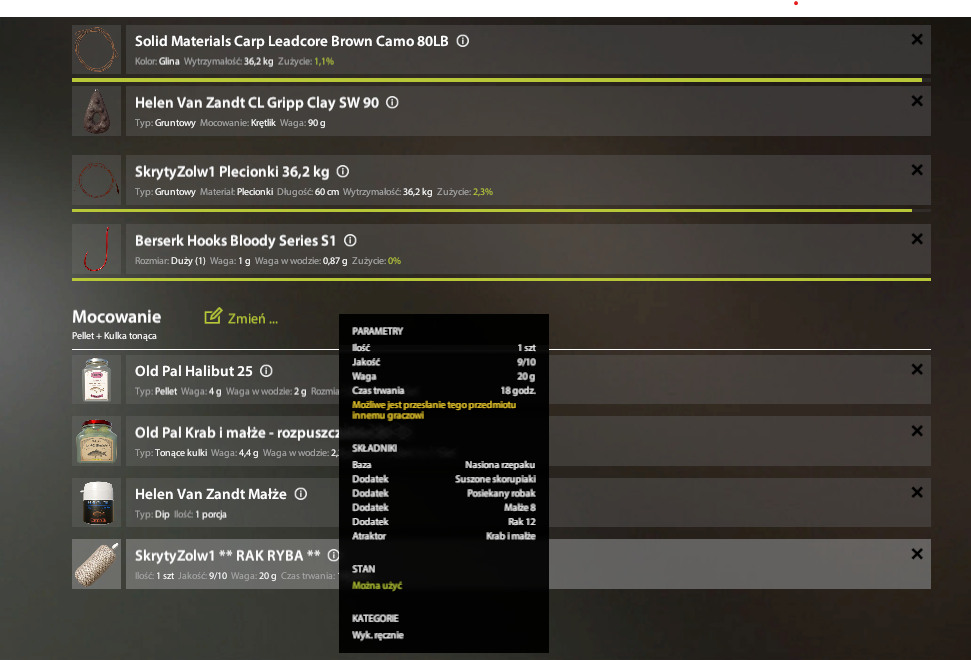Select the Helen Van Zandt Małże dip bottle thumbnail

point(96,503)
